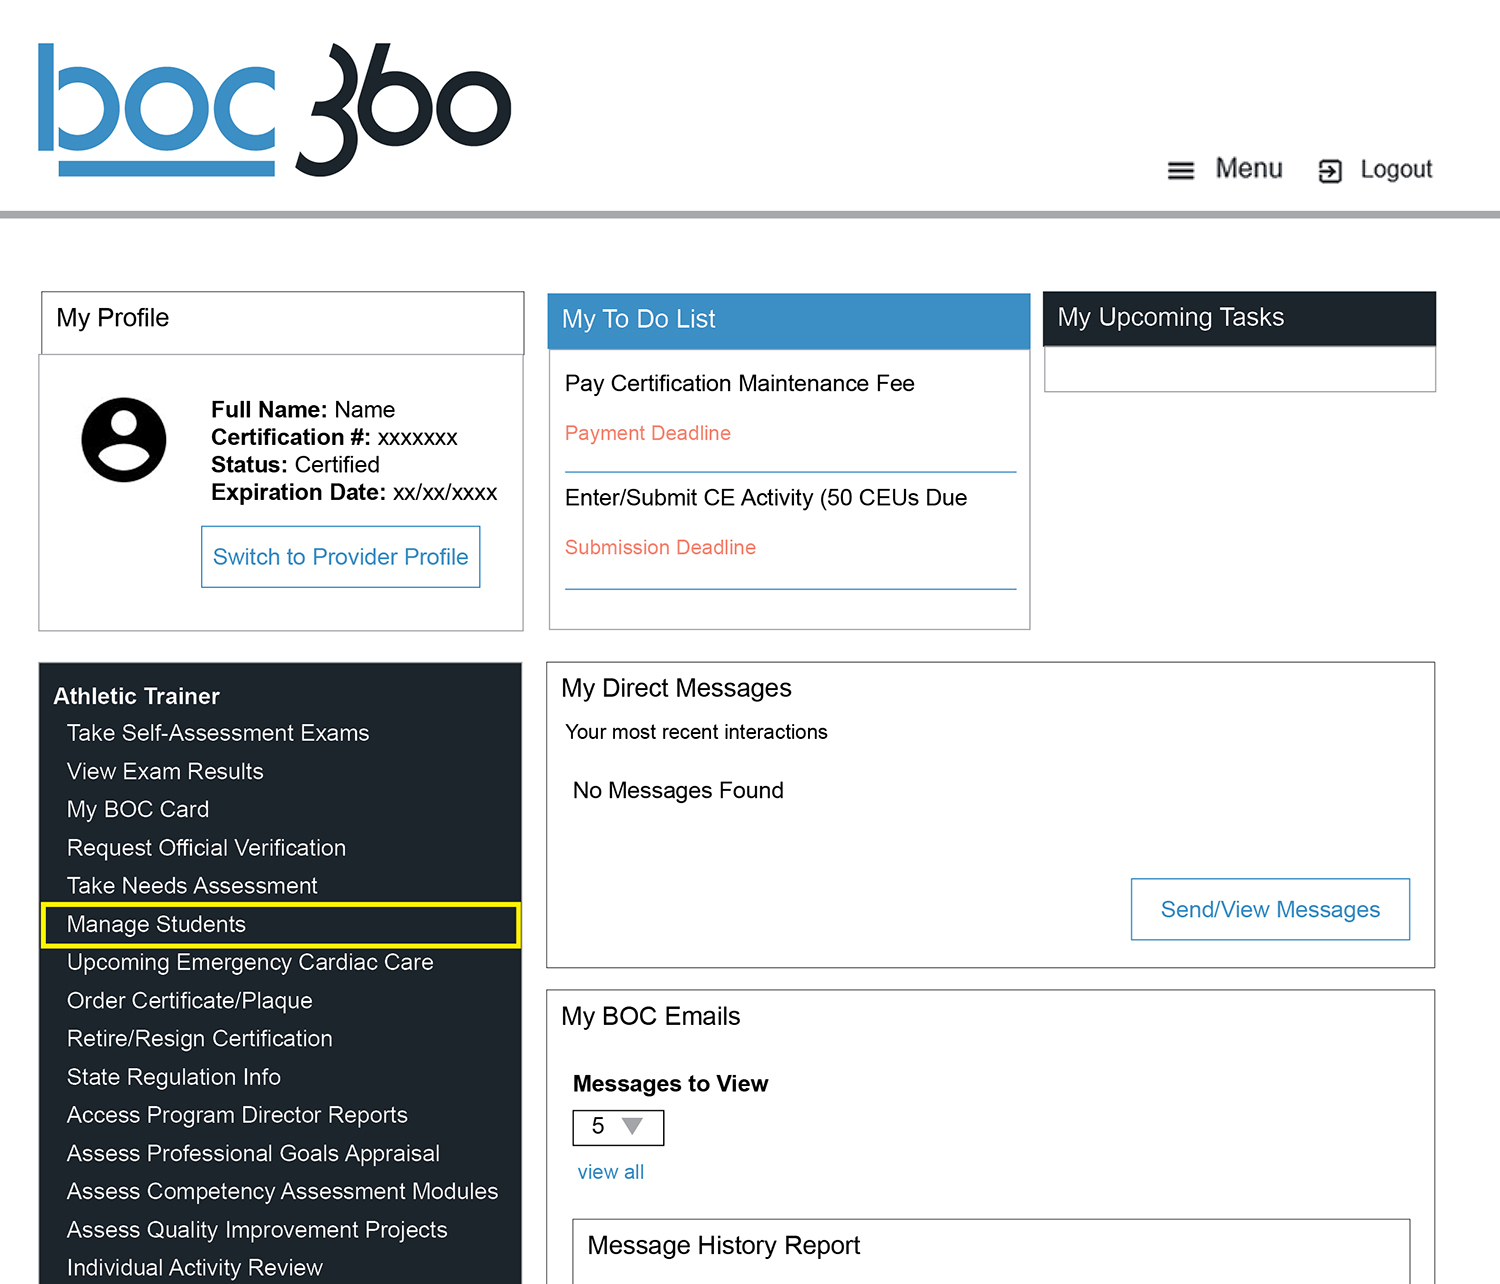Select My BOC Card
The image size is (1500, 1284).
tap(137, 809)
